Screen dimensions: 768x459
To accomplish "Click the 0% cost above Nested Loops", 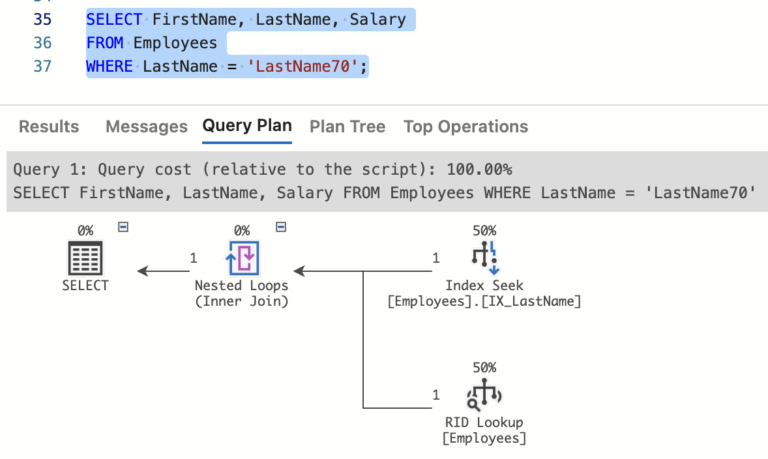I will tap(241, 230).
